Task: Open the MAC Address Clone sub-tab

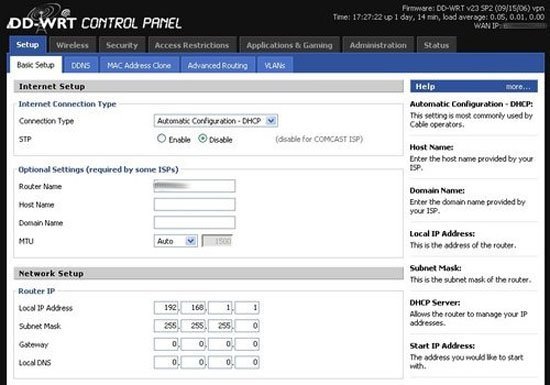Action: click(139, 65)
